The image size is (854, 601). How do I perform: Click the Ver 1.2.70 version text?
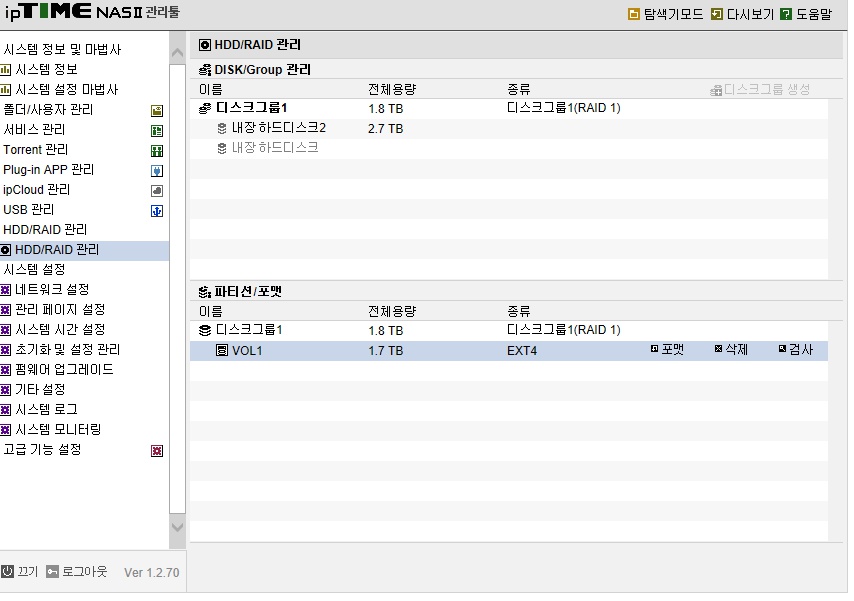pyautogui.click(x=151, y=573)
